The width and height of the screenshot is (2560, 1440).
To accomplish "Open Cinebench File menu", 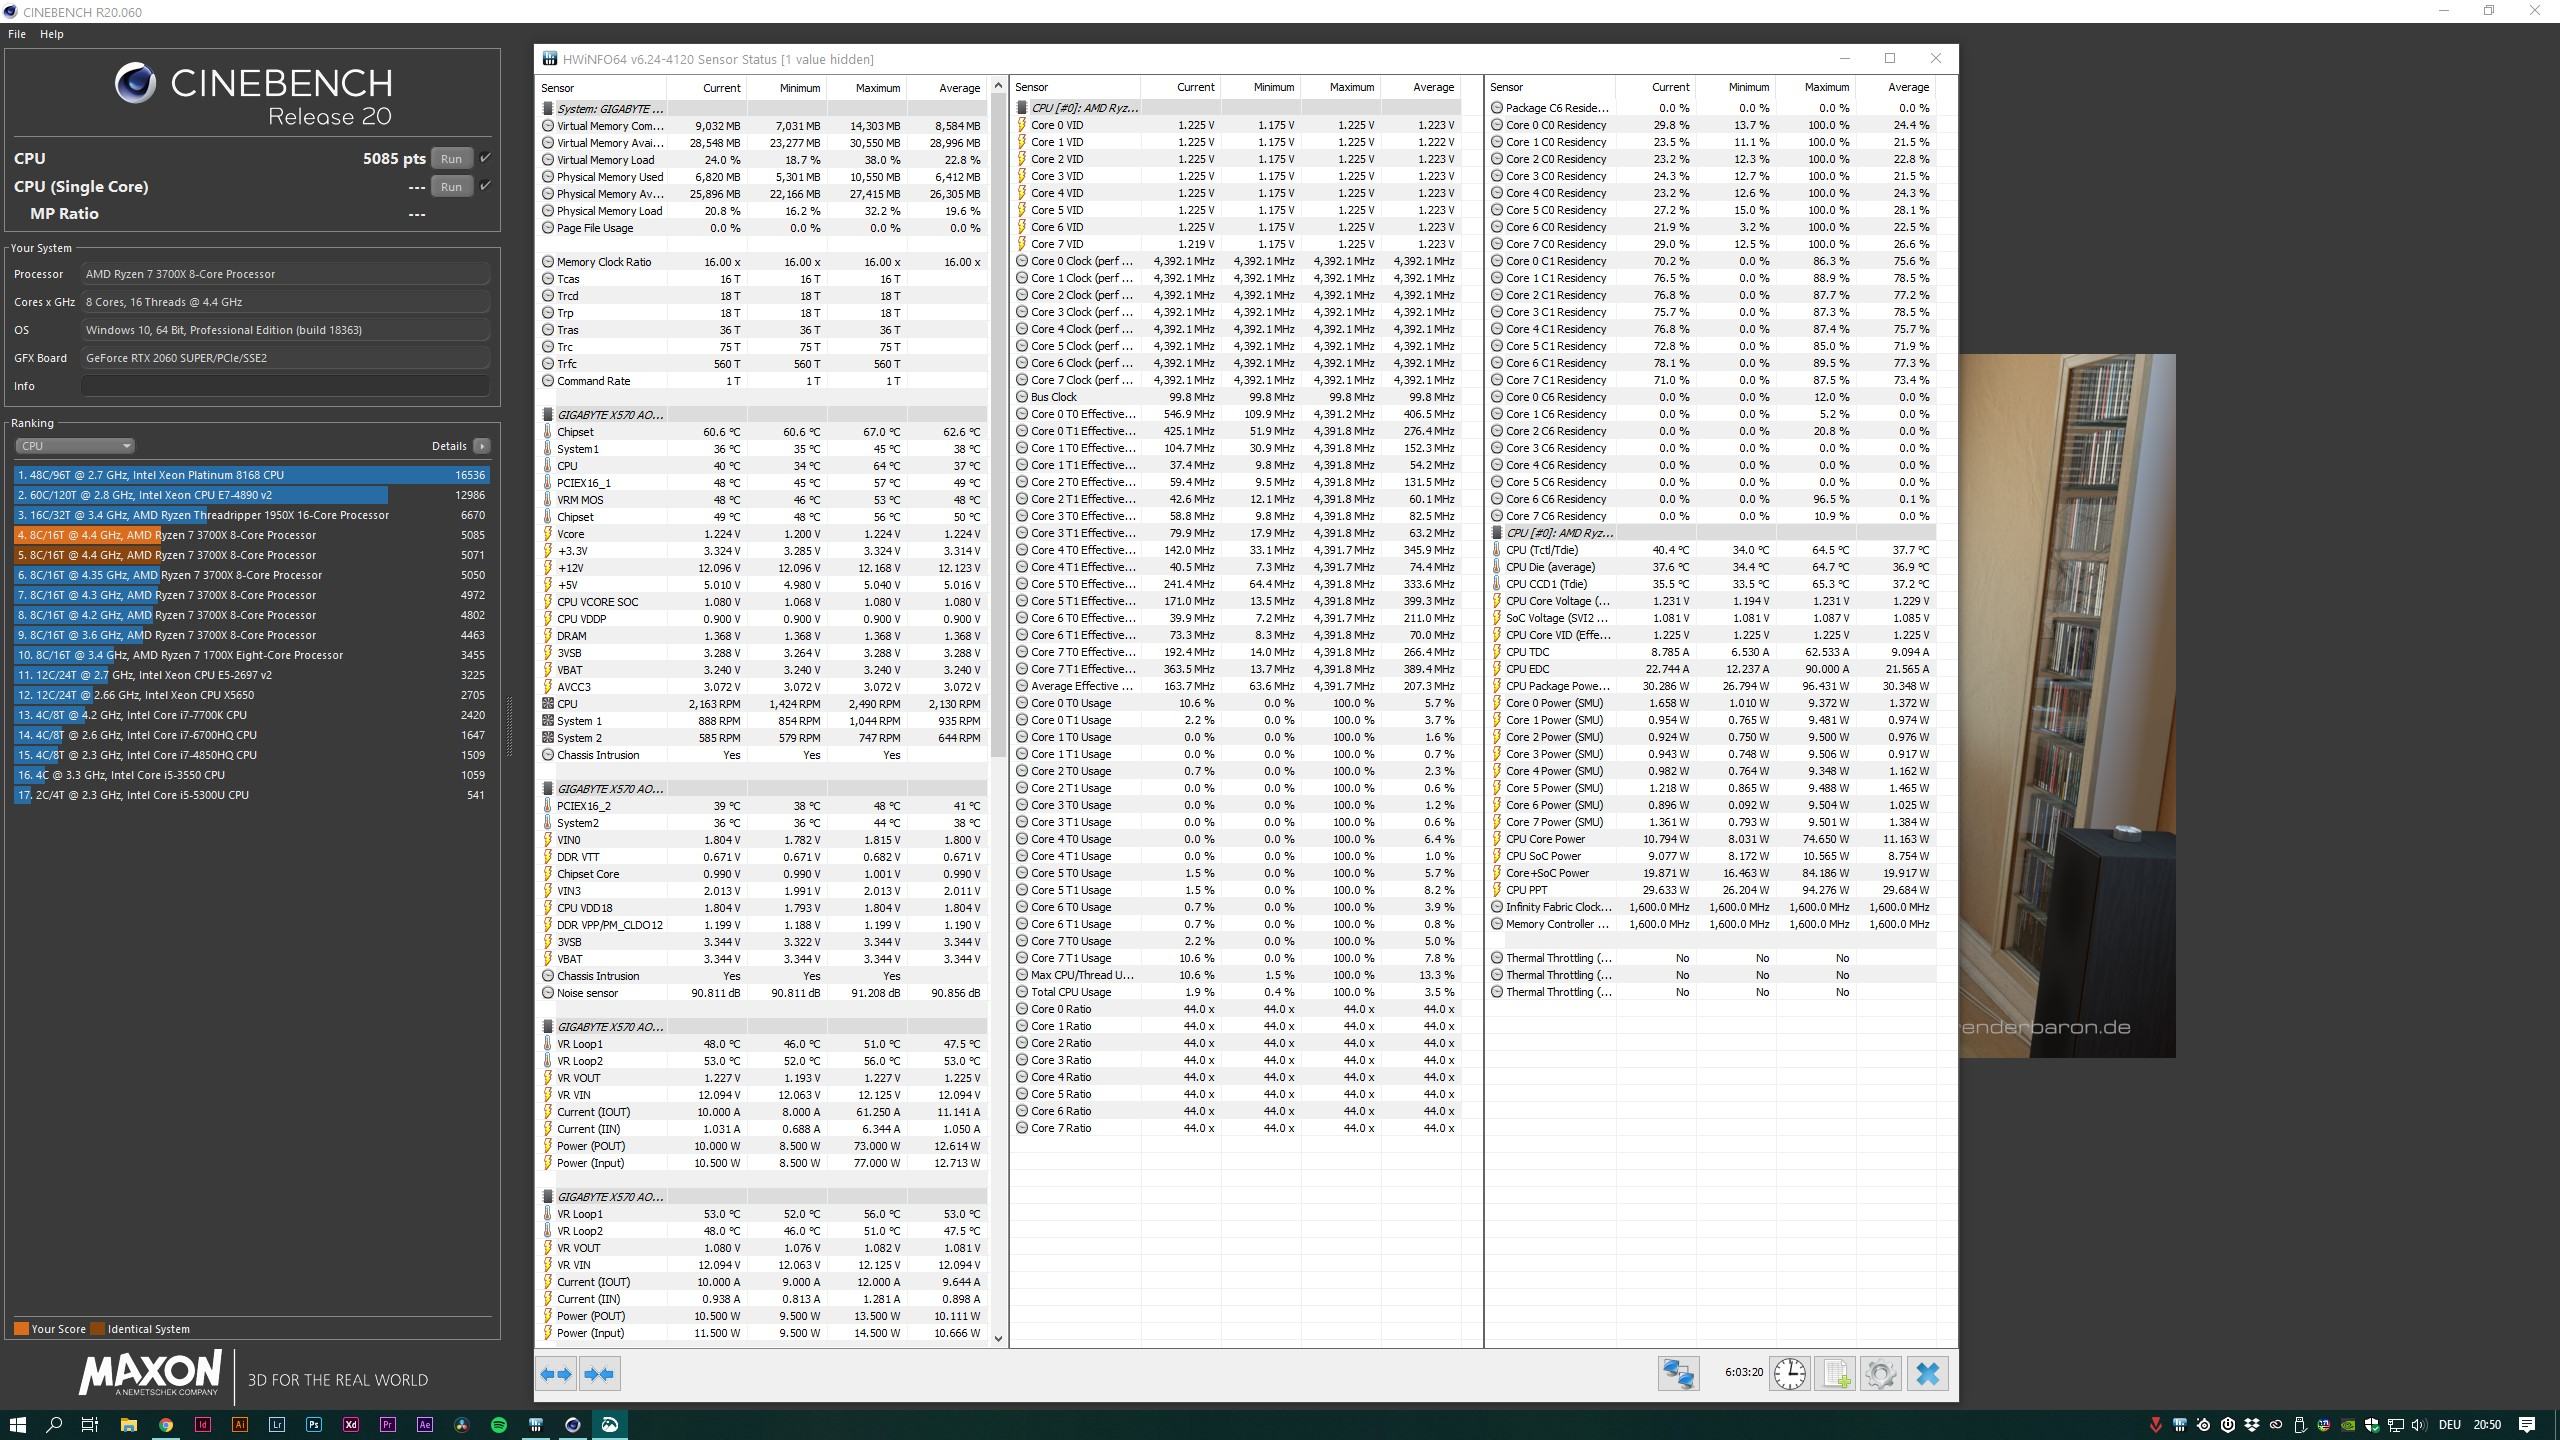I will (x=17, y=34).
